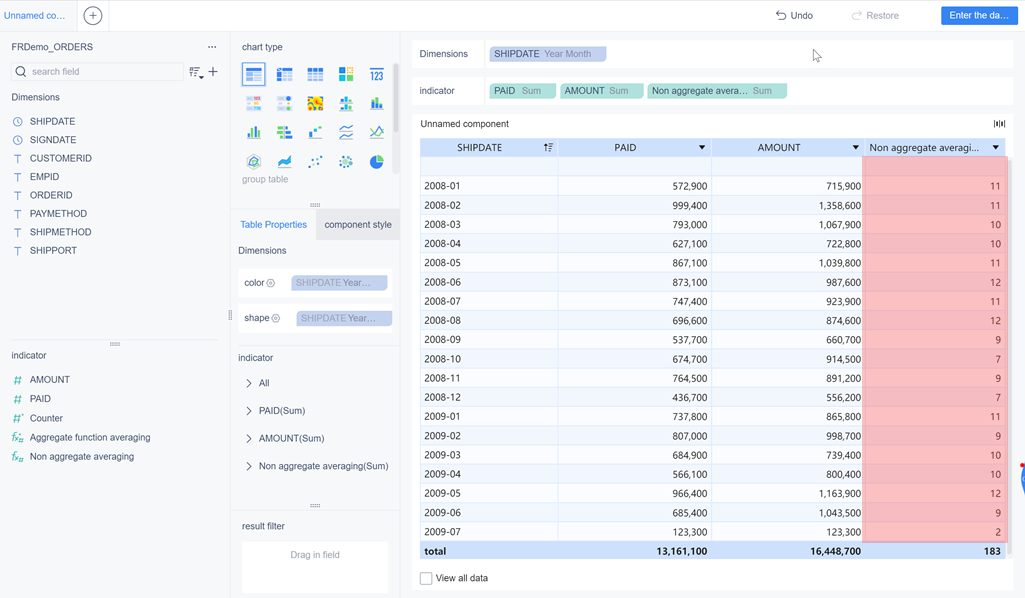Viewport: 1025px width, 598px height.
Task: Switch to the component style tab
Action: click(358, 225)
